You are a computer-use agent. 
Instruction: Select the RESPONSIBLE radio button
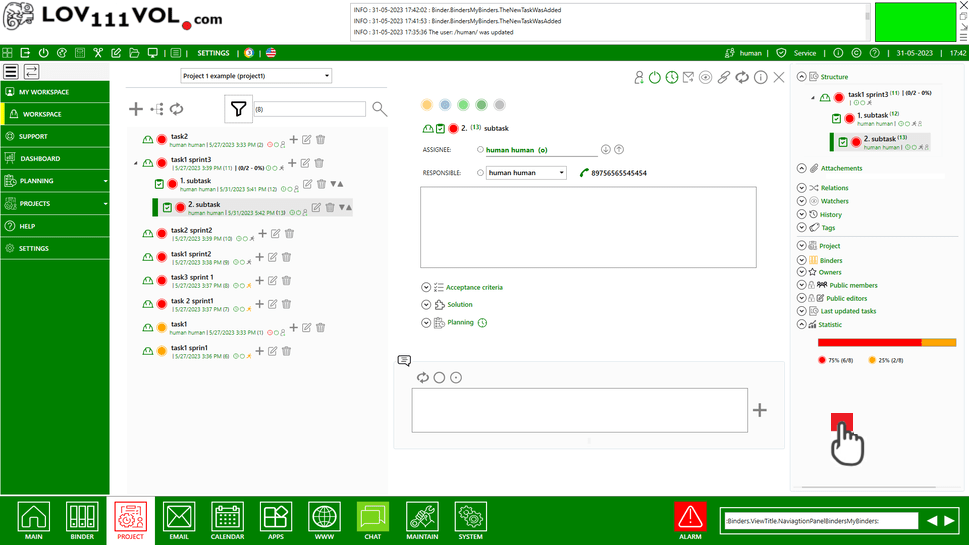pyautogui.click(x=480, y=173)
